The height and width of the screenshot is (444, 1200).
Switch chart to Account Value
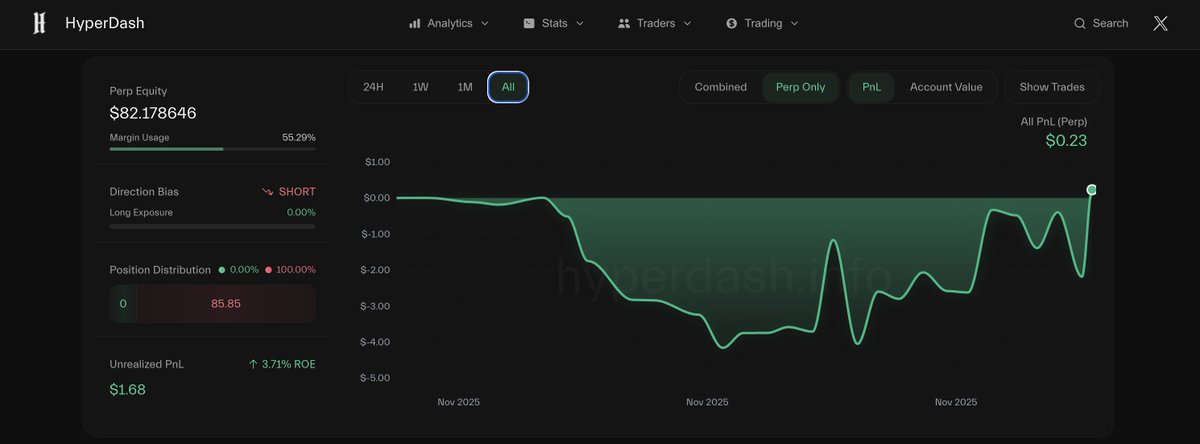(x=945, y=87)
